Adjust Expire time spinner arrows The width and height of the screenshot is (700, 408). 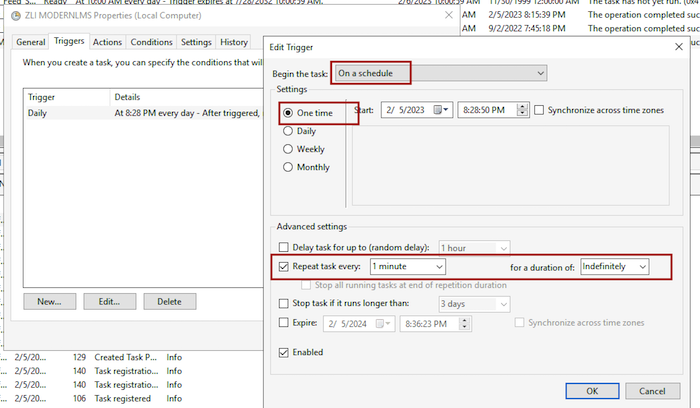coord(464,324)
